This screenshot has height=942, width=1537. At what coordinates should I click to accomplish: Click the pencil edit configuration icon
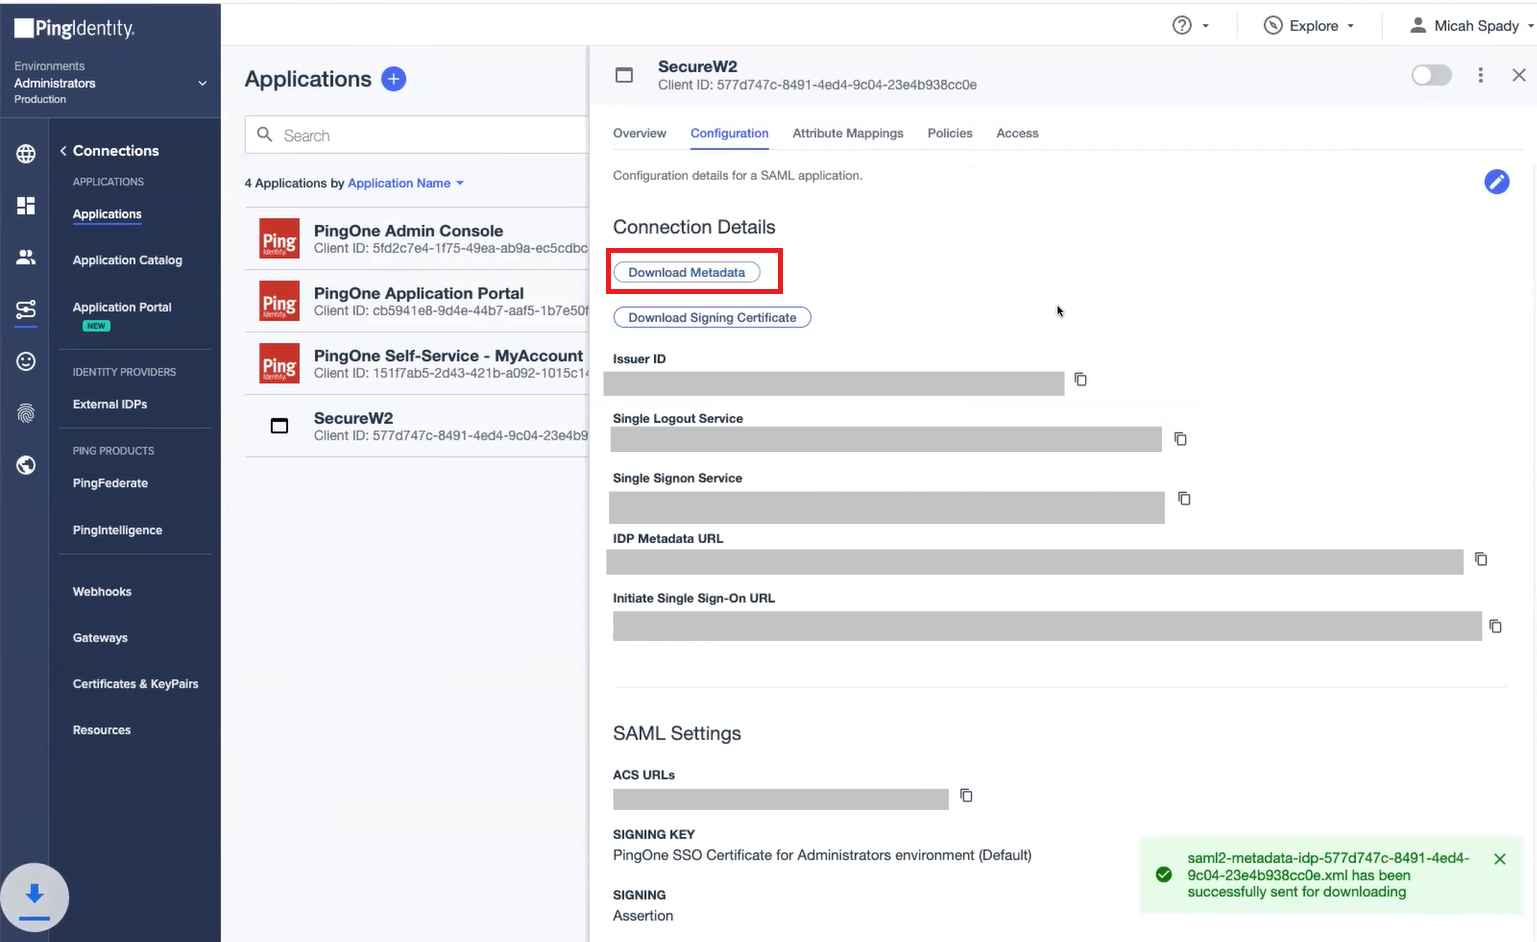1496,181
